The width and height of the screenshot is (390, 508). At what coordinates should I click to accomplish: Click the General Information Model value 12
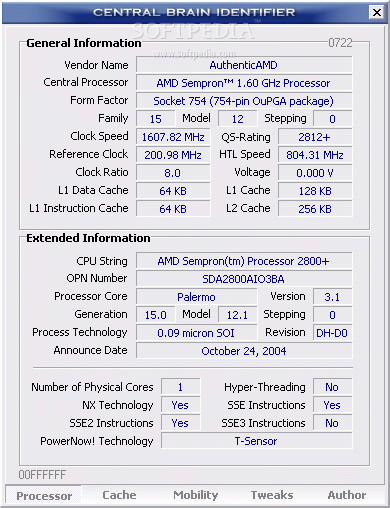tap(238, 119)
